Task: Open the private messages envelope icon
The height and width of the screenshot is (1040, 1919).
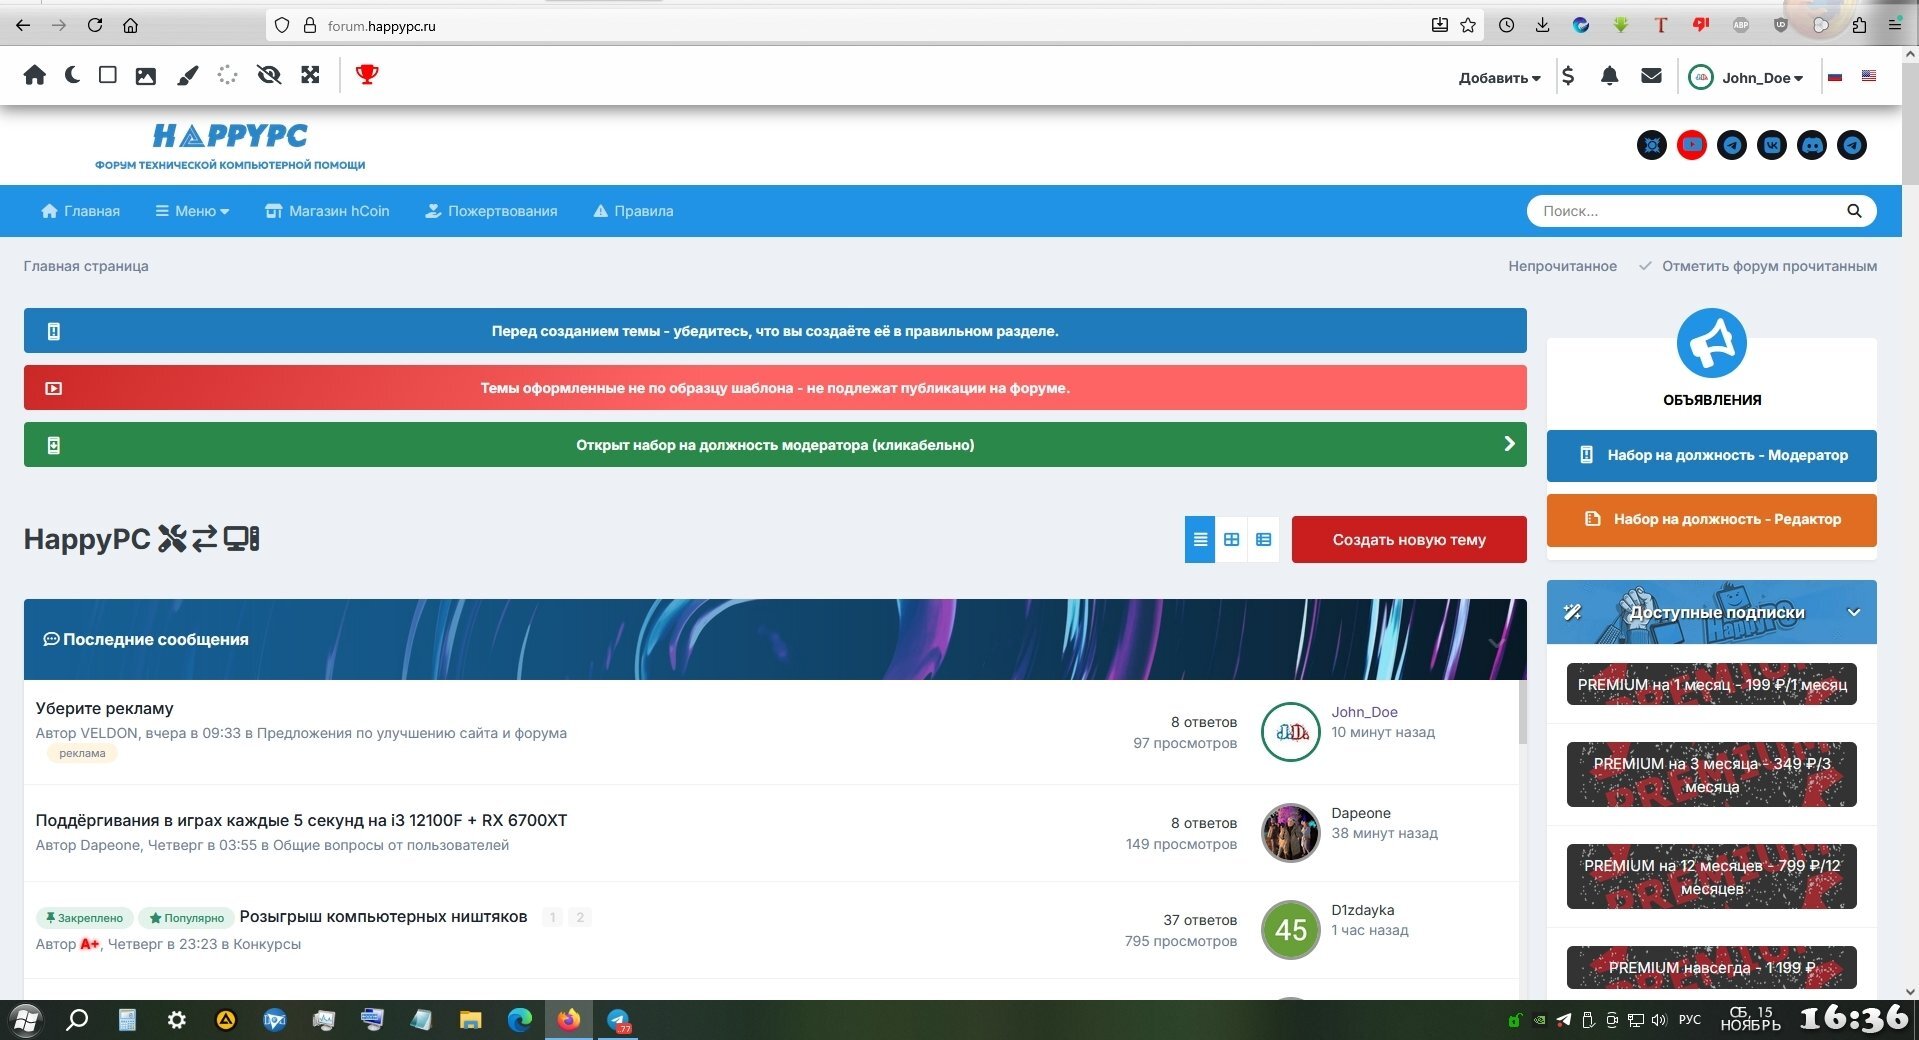Action: pos(1651,76)
